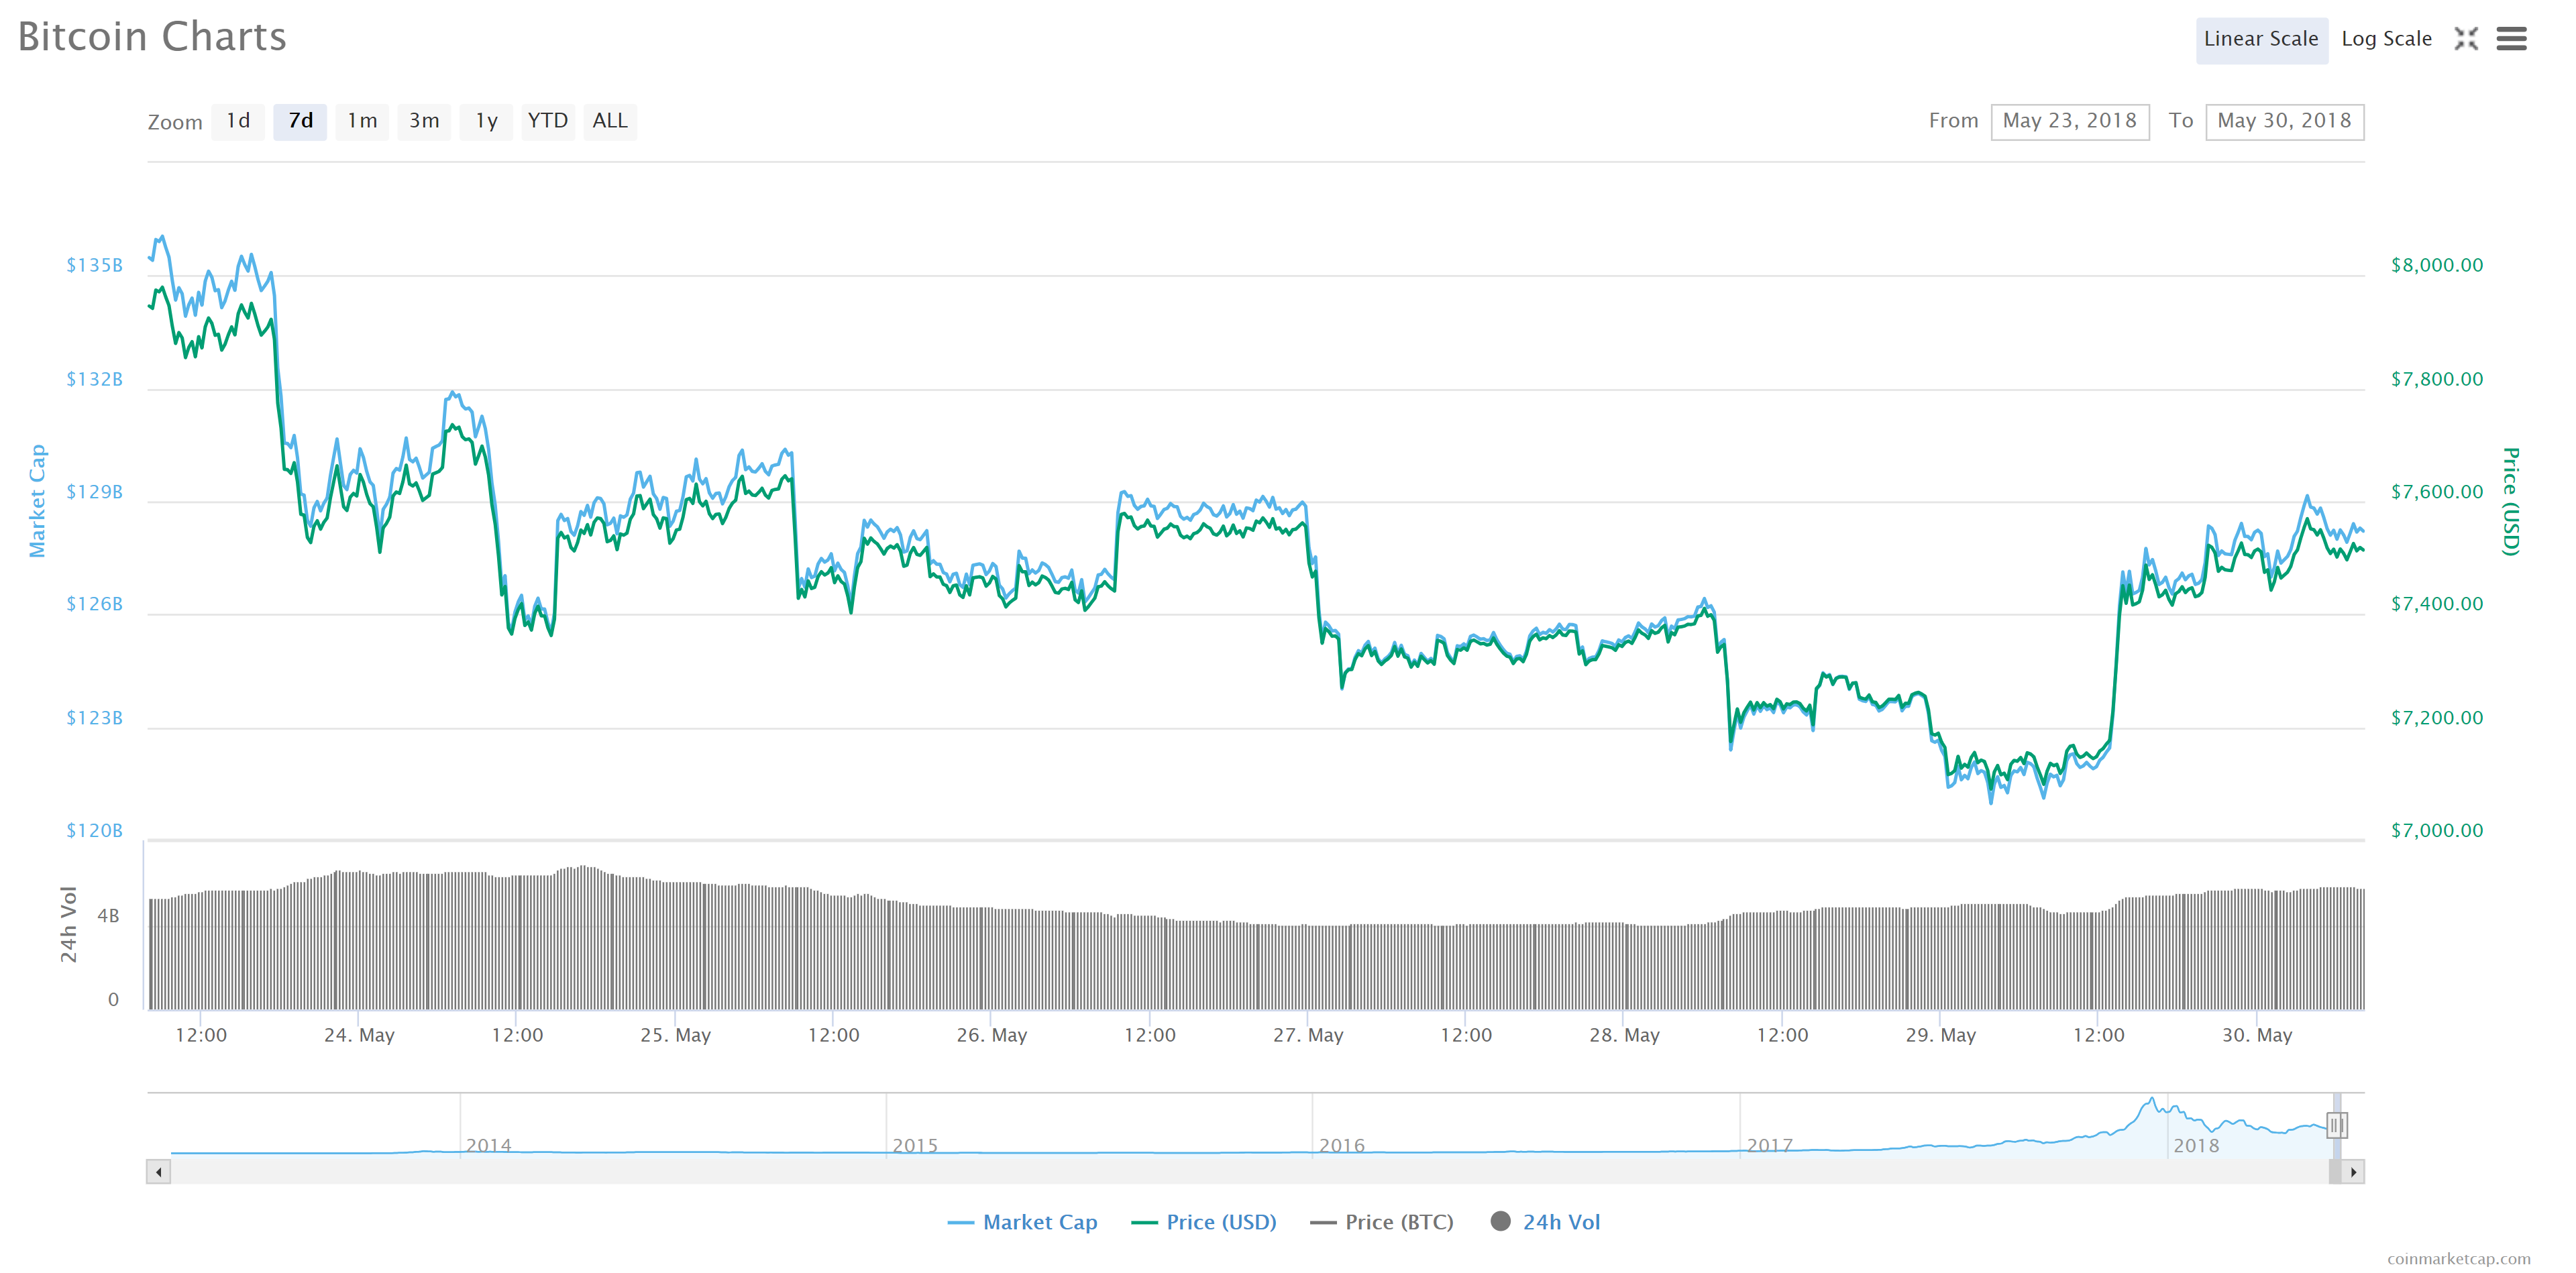The width and height of the screenshot is (2576, 1273).
Task: Click 2016 in the navigator timeline
Action: point(1341,1146)
